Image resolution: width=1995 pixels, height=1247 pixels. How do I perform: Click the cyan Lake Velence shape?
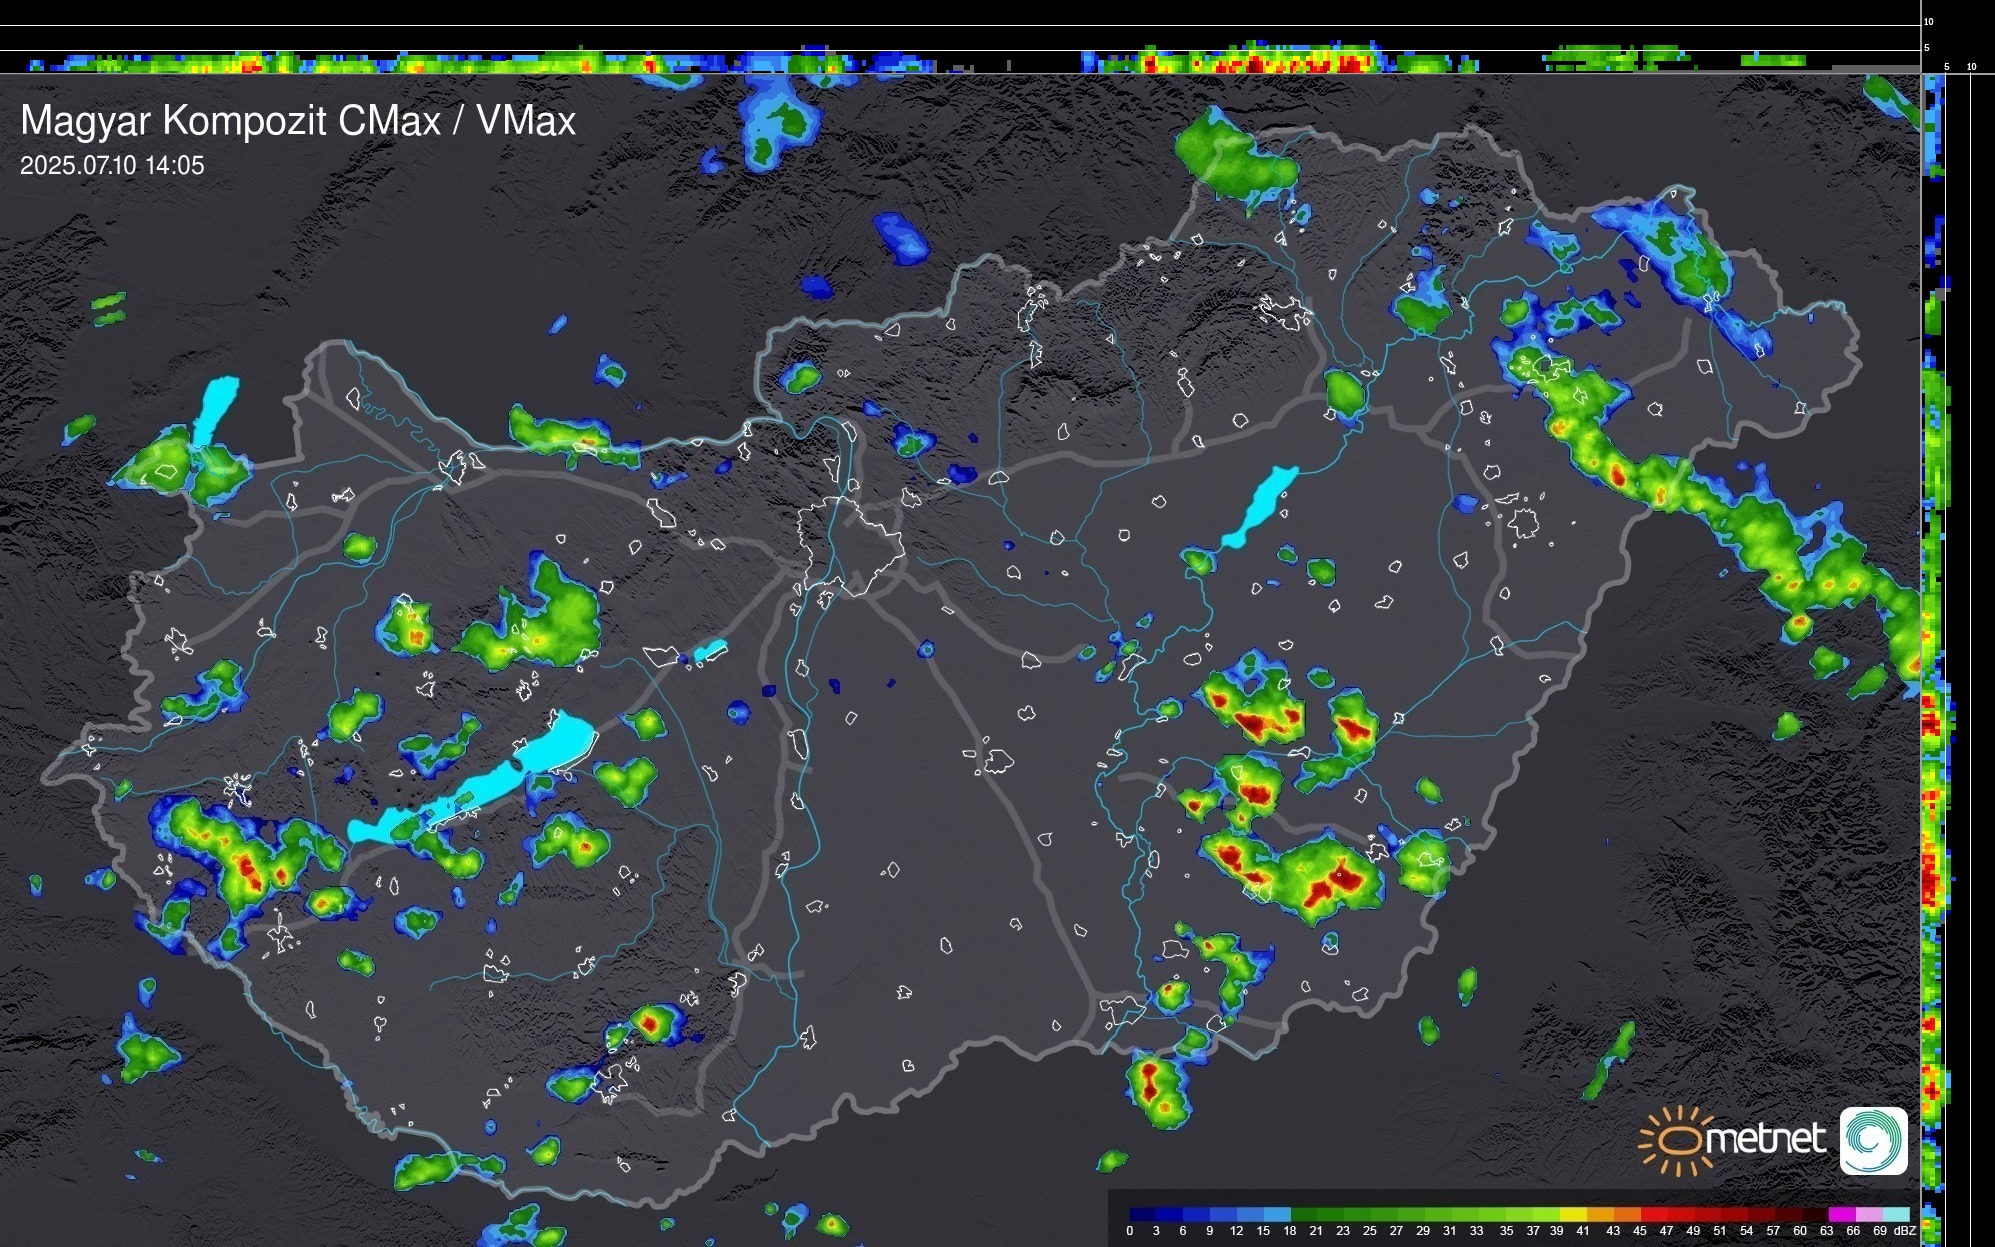(x=710, y=651)
